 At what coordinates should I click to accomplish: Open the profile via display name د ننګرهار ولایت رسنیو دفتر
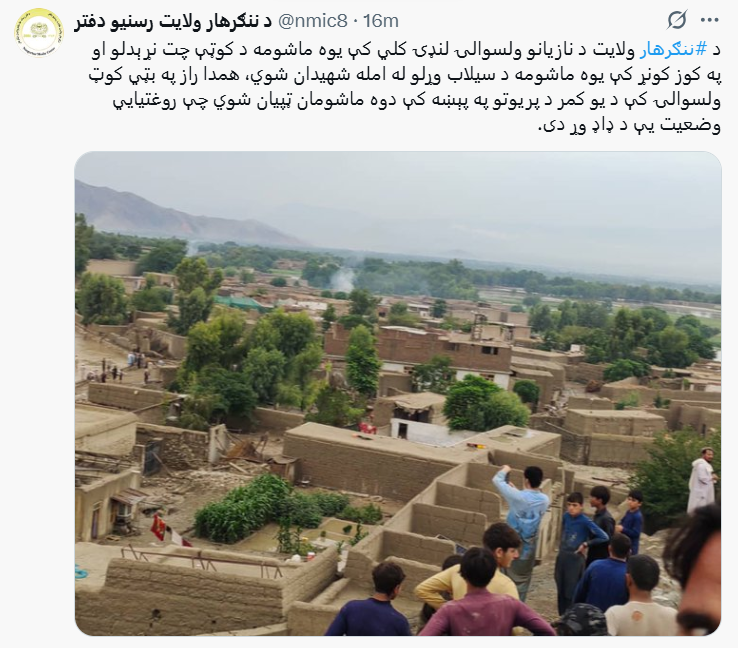[173, 21]
